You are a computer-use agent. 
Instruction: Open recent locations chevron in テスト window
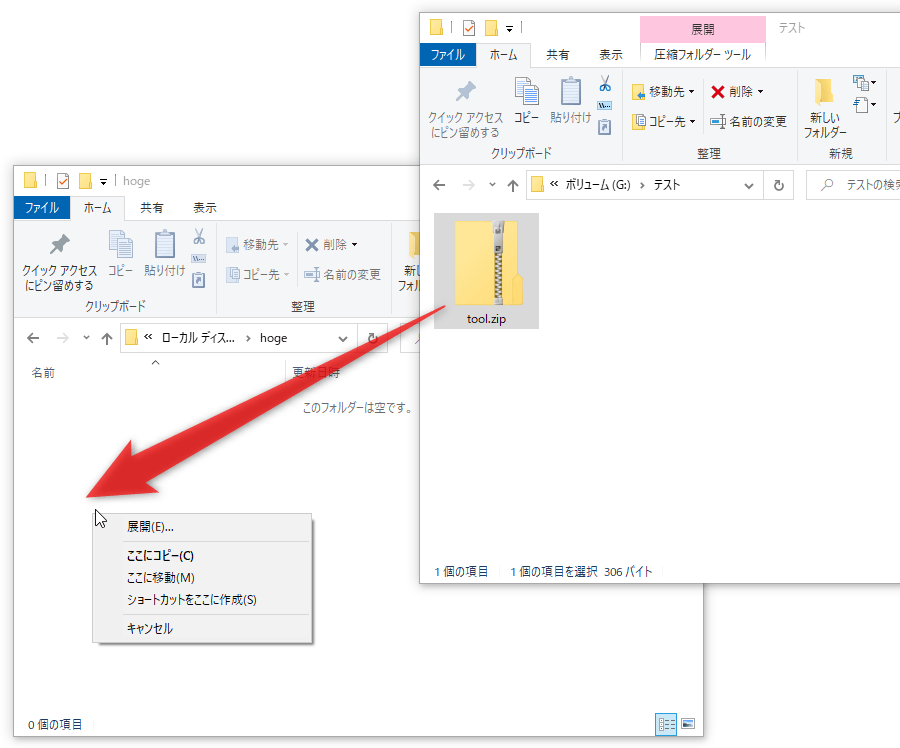click(492, 185)
